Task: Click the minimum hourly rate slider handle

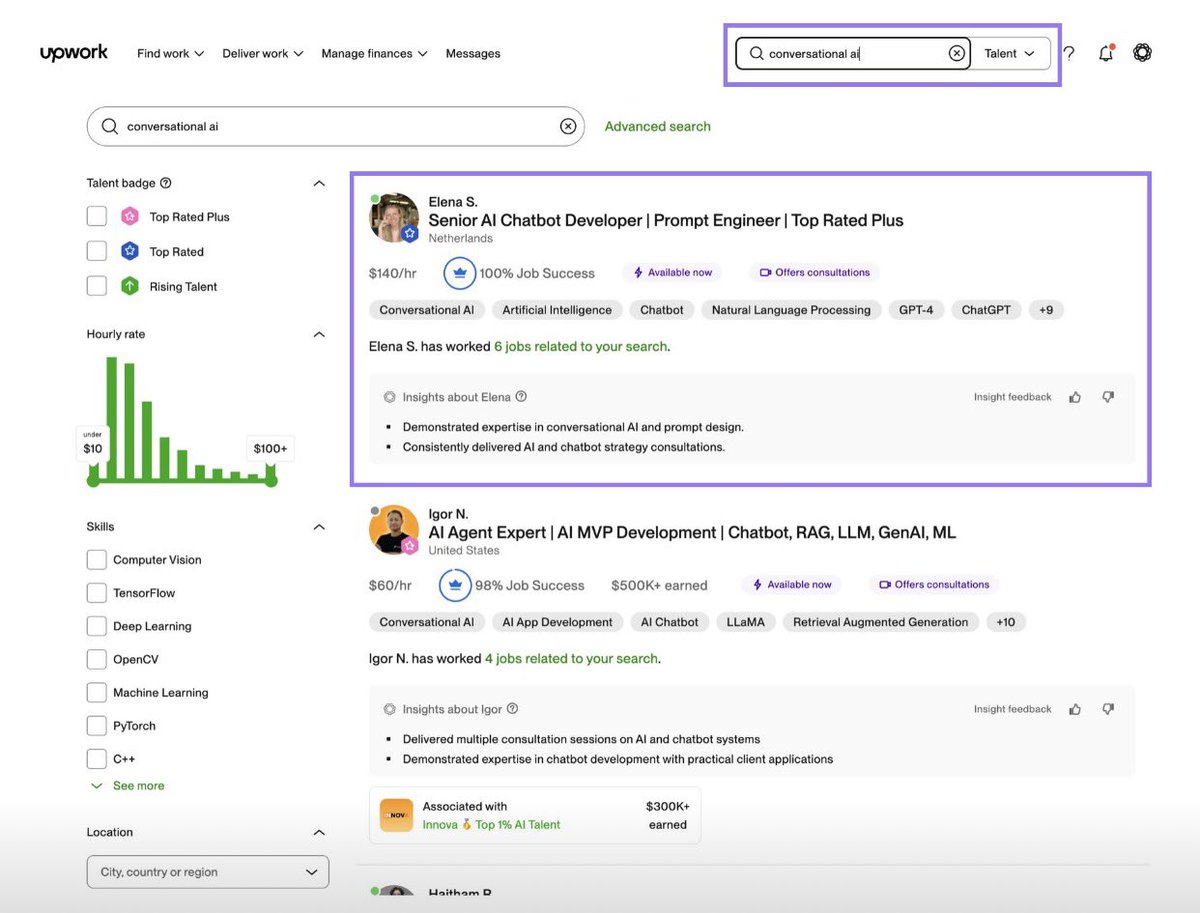Action: (x=93, y=481)
